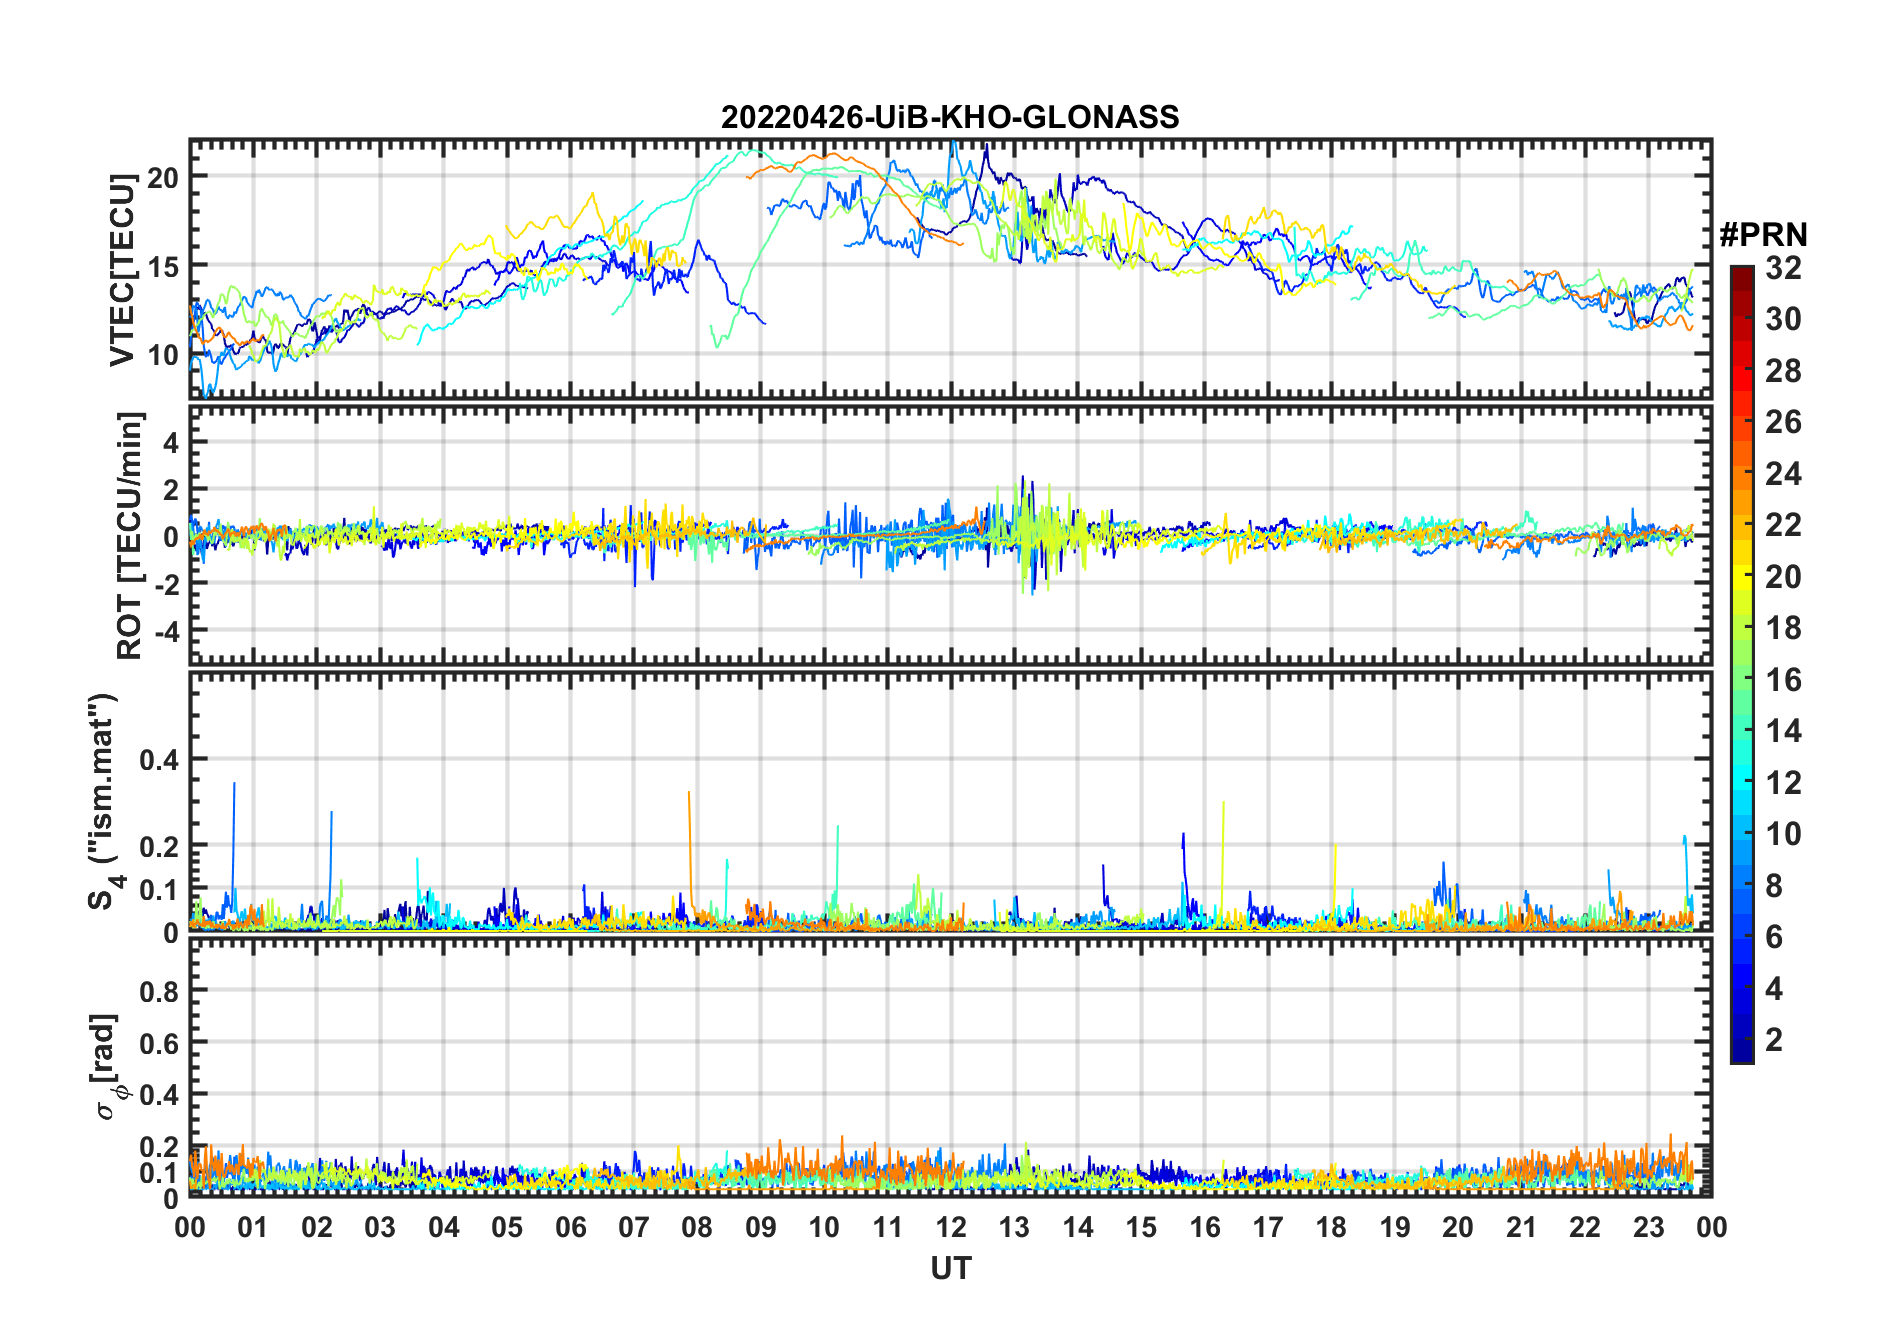
Task: Click x-axis tick label 18
Action: click(1331, 1227)
